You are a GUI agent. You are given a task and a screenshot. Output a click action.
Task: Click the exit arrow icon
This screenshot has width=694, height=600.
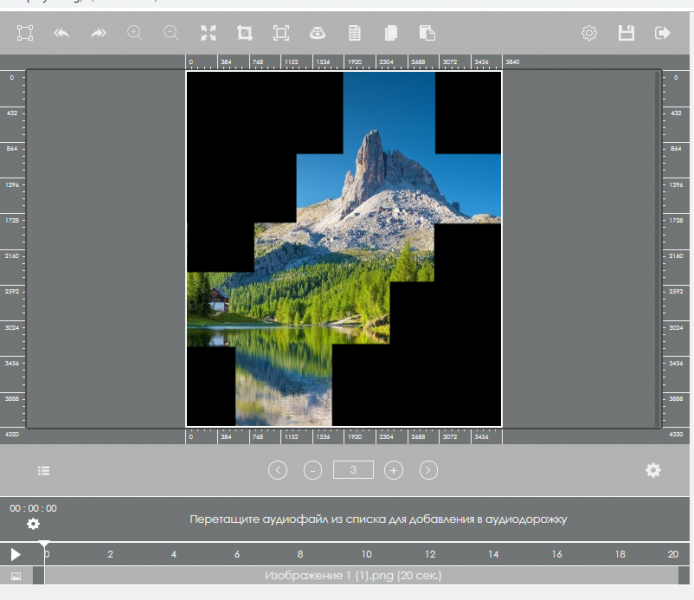[x=662, y=33]
